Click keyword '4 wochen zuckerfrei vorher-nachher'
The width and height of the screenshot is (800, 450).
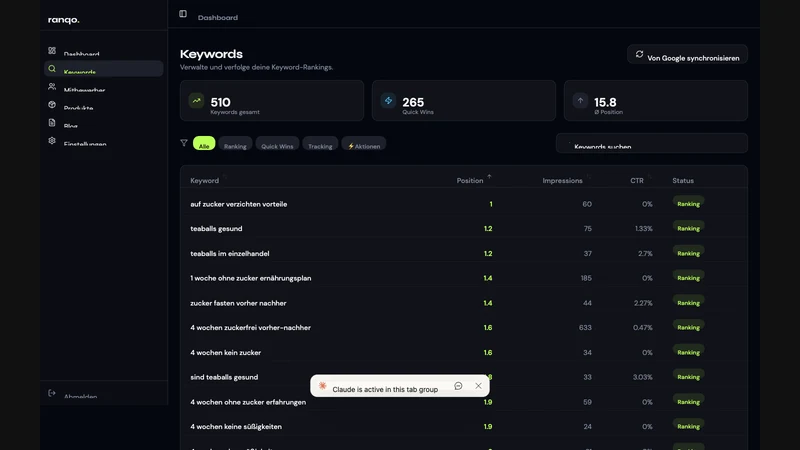pos(251,328)
